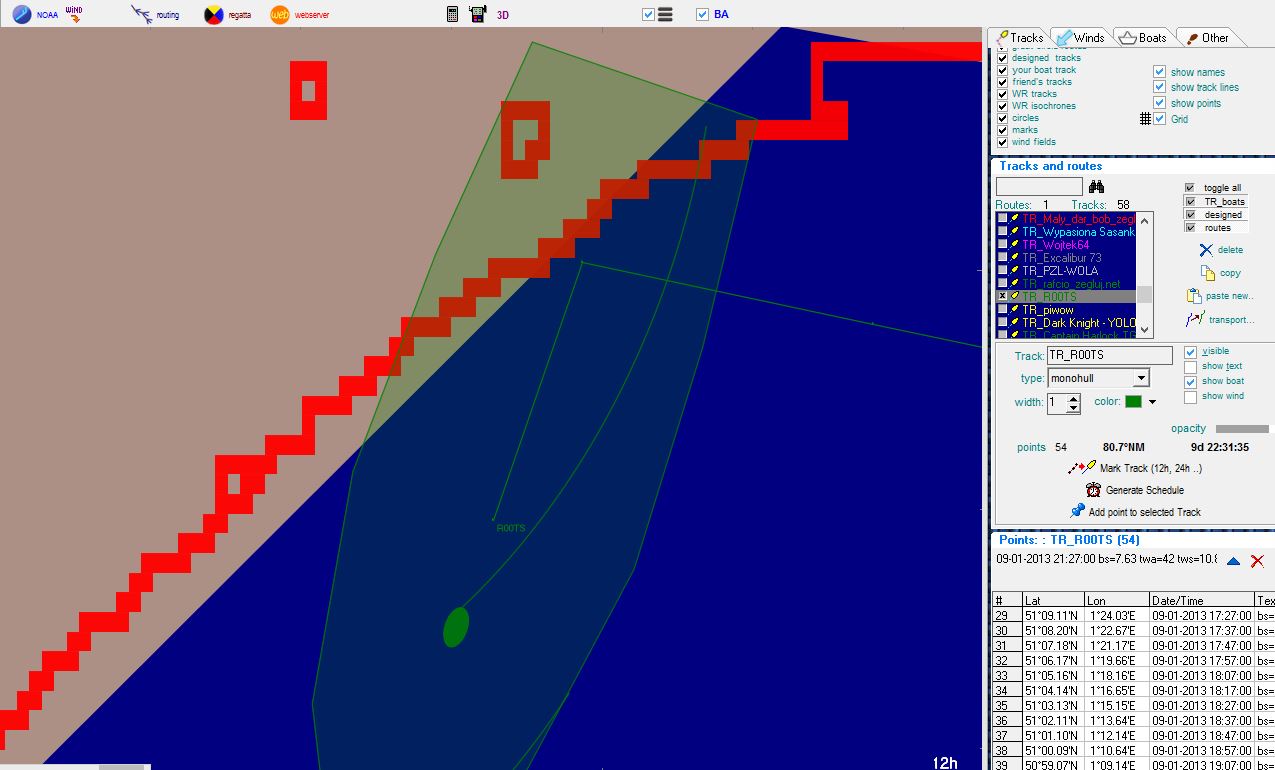Decrease track width with down stepper
1275x770 pixels.
[1073, 408]
